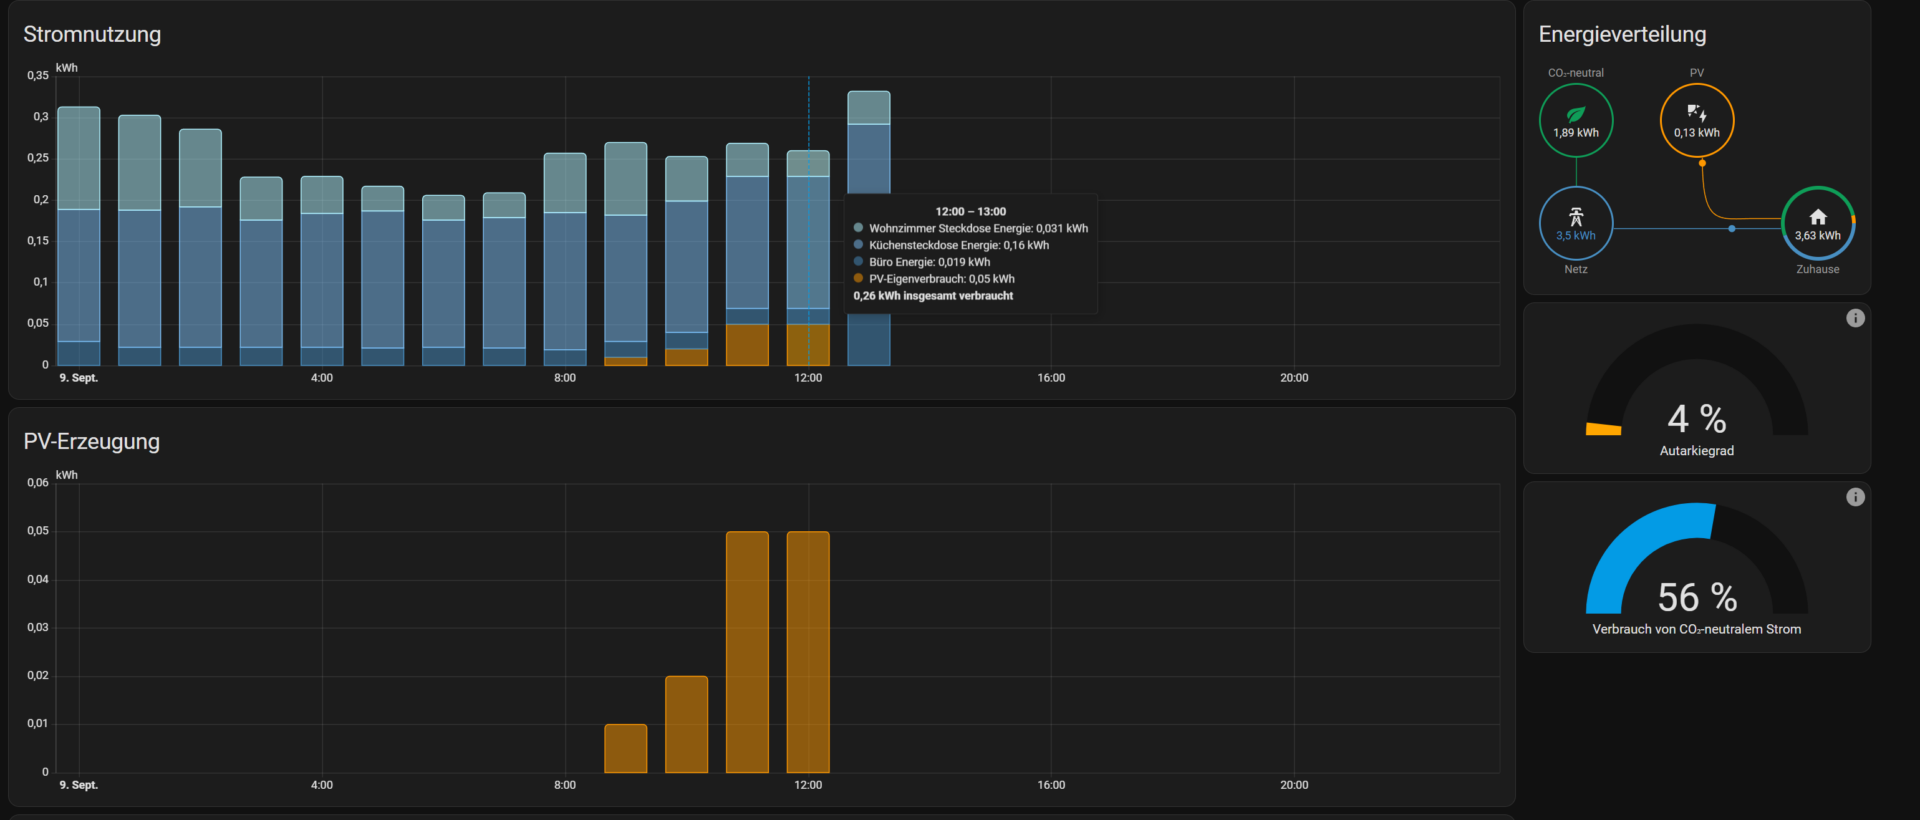Click the Autarkiegrad label under gauge
The width and height of the screenshot is (1920, 820).
pos(1697,451)
